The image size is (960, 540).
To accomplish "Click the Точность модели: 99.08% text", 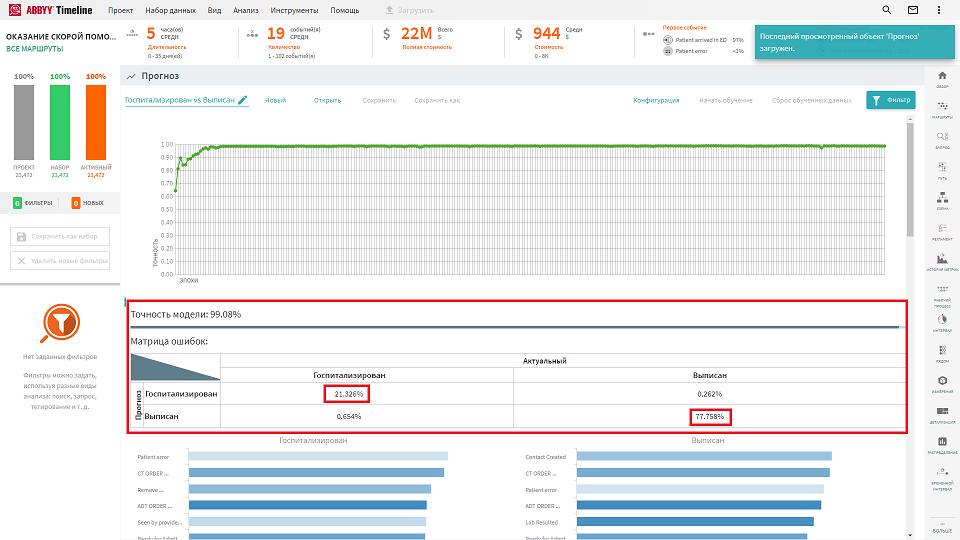I will tap(186, 314).
